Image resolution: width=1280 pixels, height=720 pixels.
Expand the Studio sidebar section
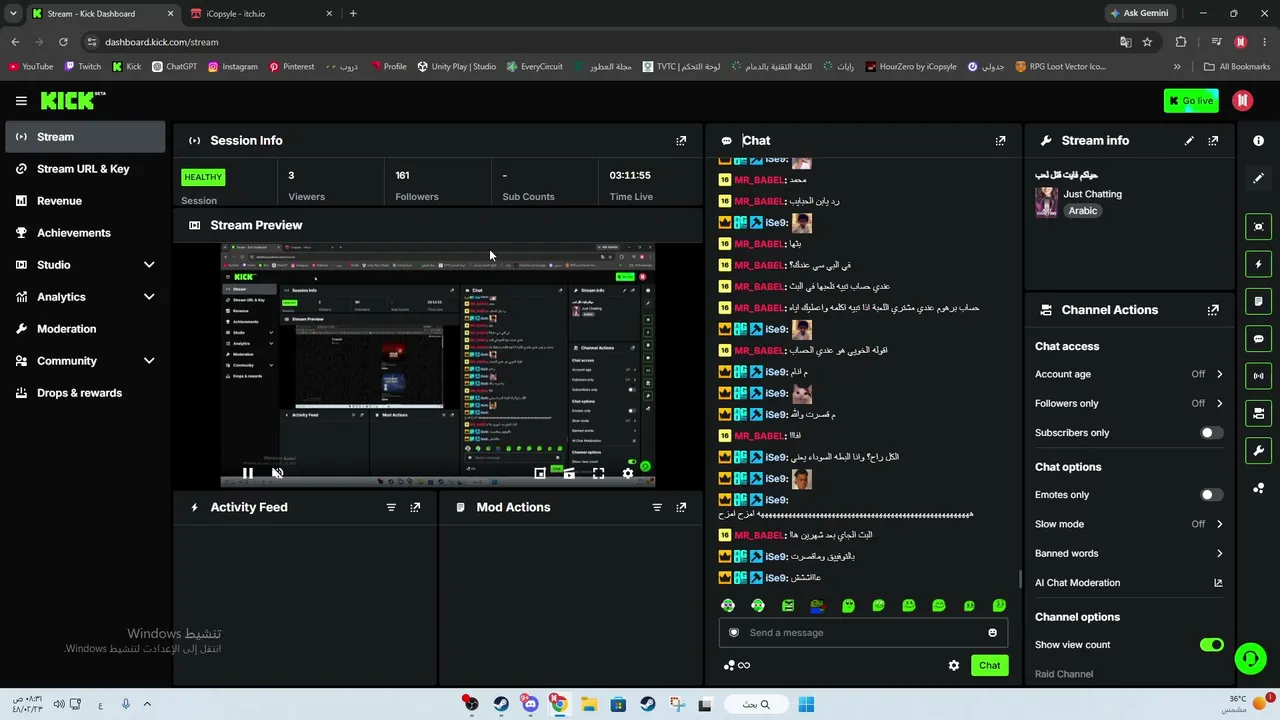149,265
